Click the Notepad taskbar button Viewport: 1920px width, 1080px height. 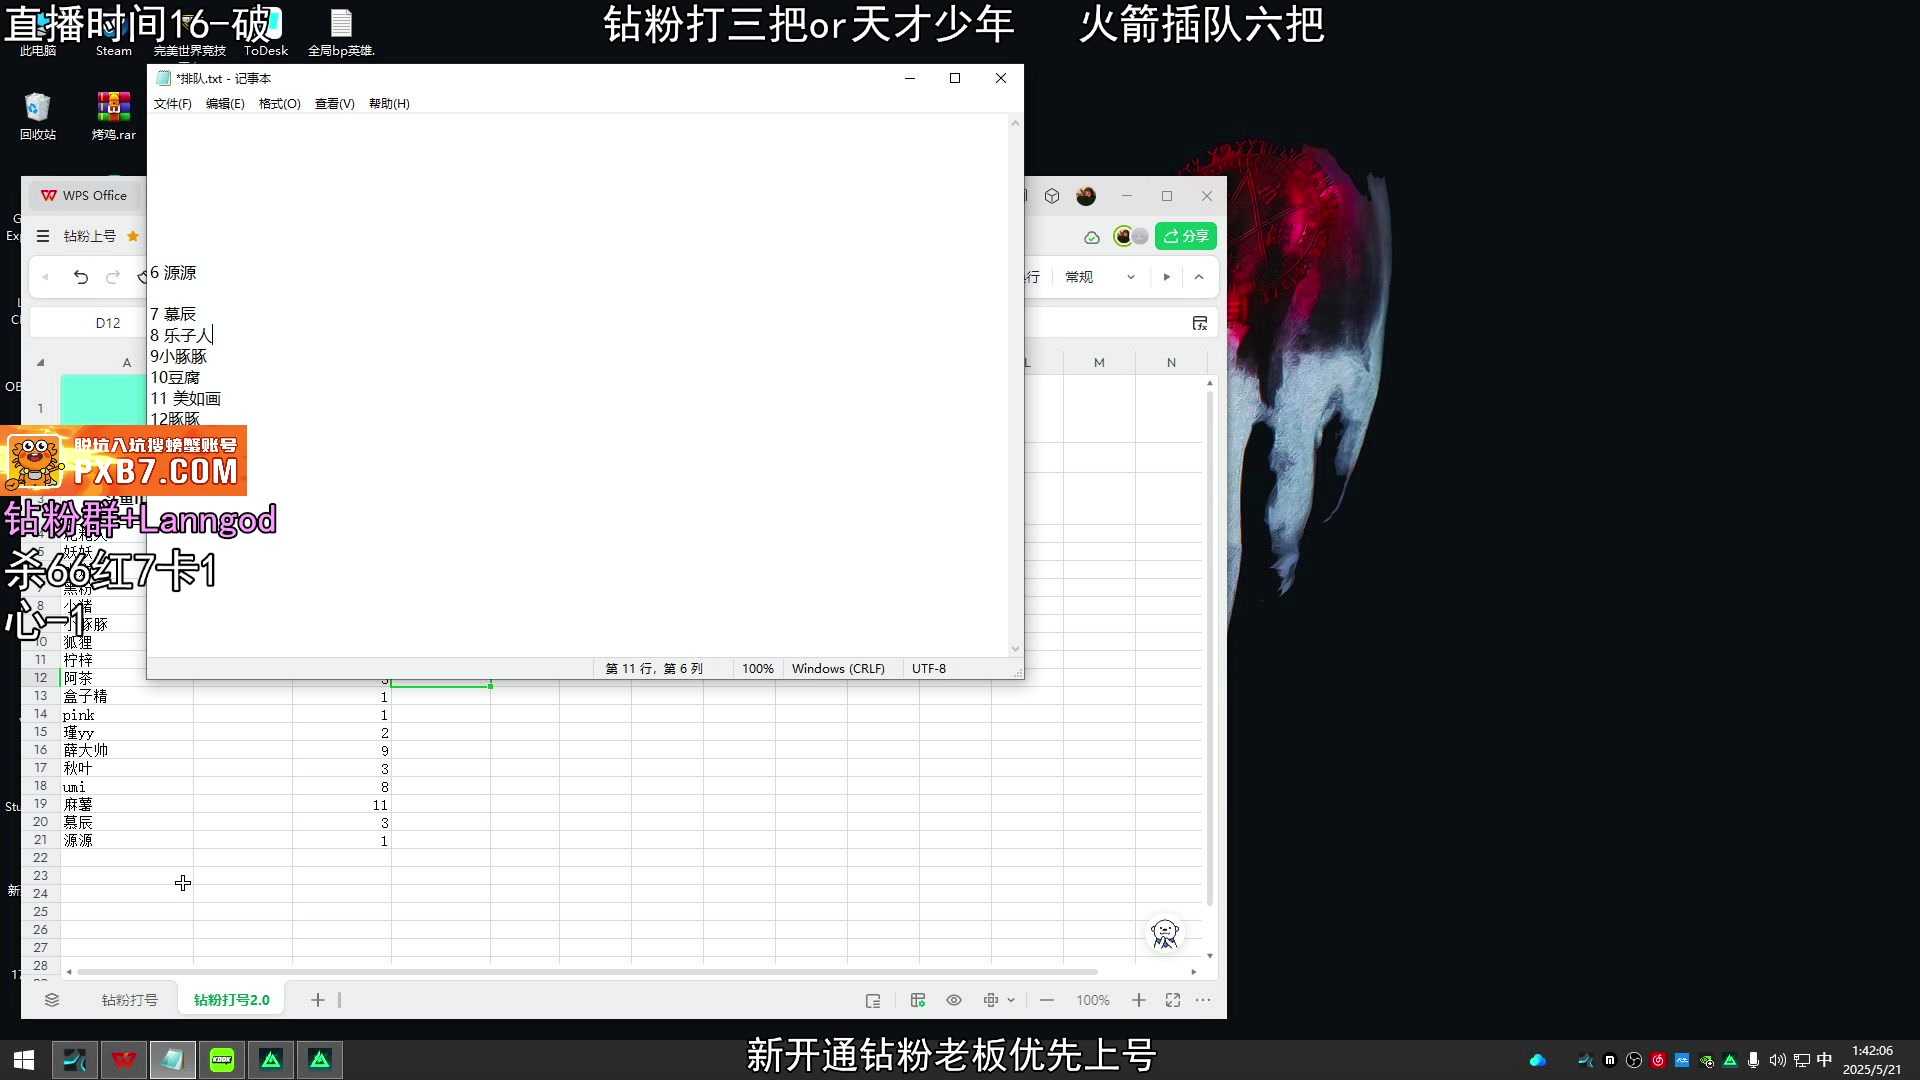click(x=173, y=1060)
